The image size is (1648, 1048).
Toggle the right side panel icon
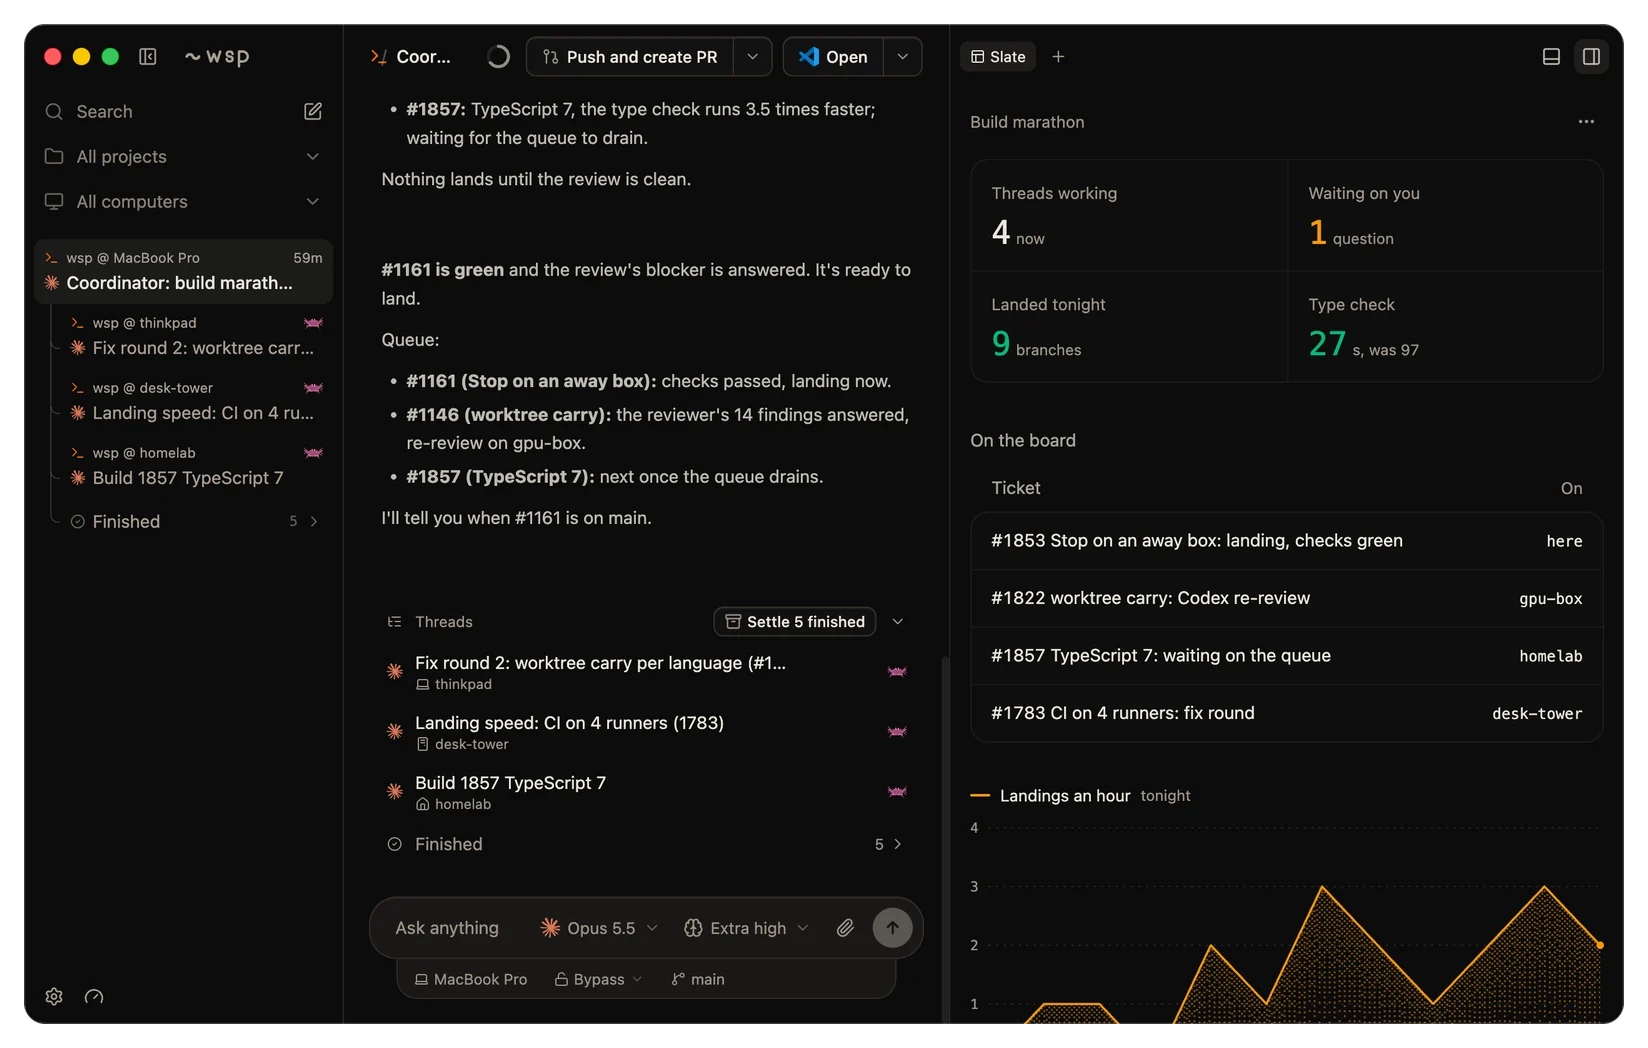pos(1591,57)
